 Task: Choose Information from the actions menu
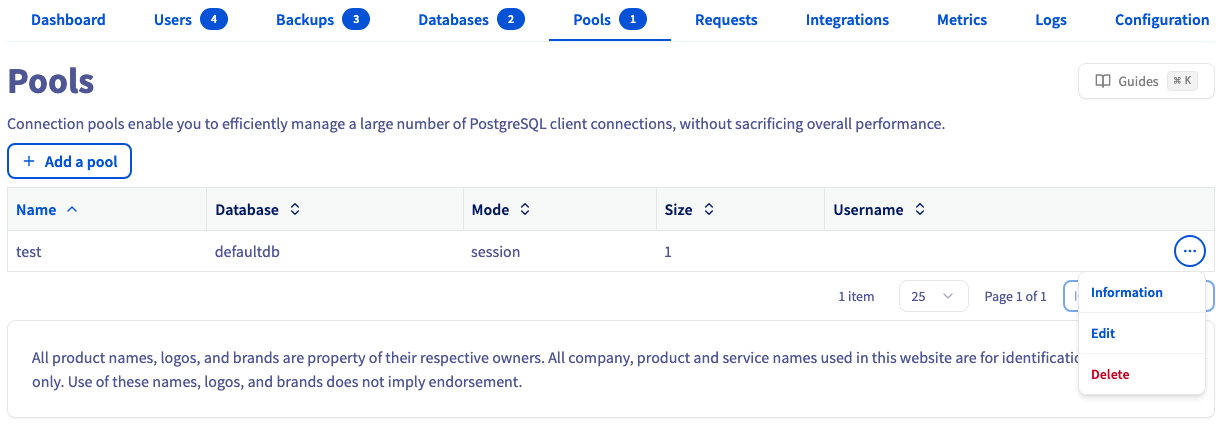1141,293
